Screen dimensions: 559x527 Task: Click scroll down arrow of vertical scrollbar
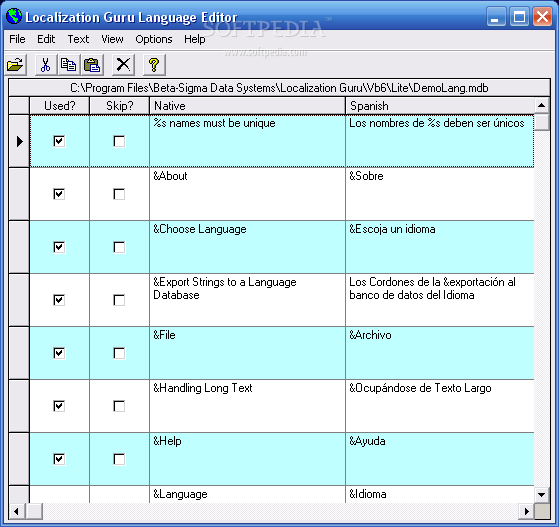pyautogui.click(x=542, y=495)
